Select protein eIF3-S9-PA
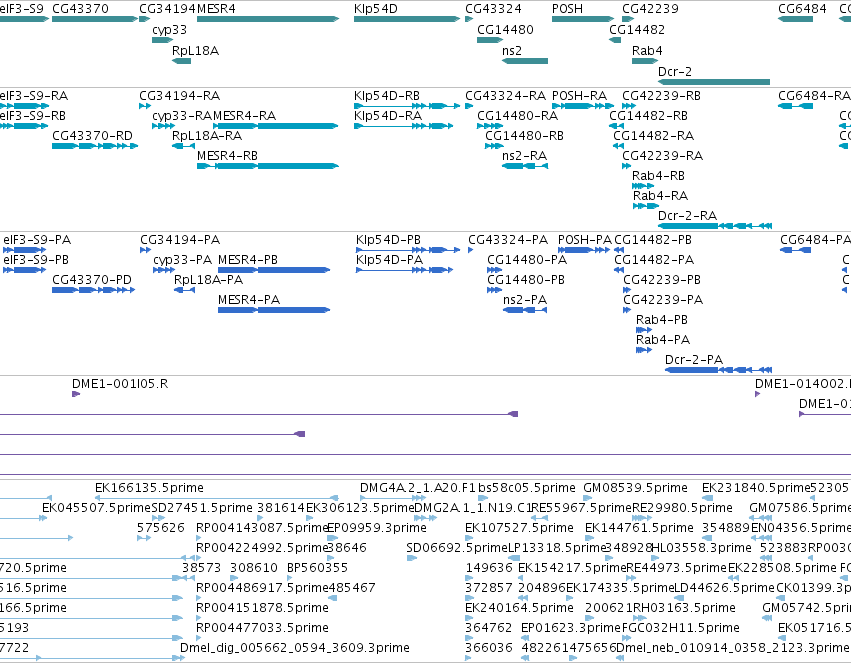This screenshot has height=663, width=851. click(x=25, y=250)
